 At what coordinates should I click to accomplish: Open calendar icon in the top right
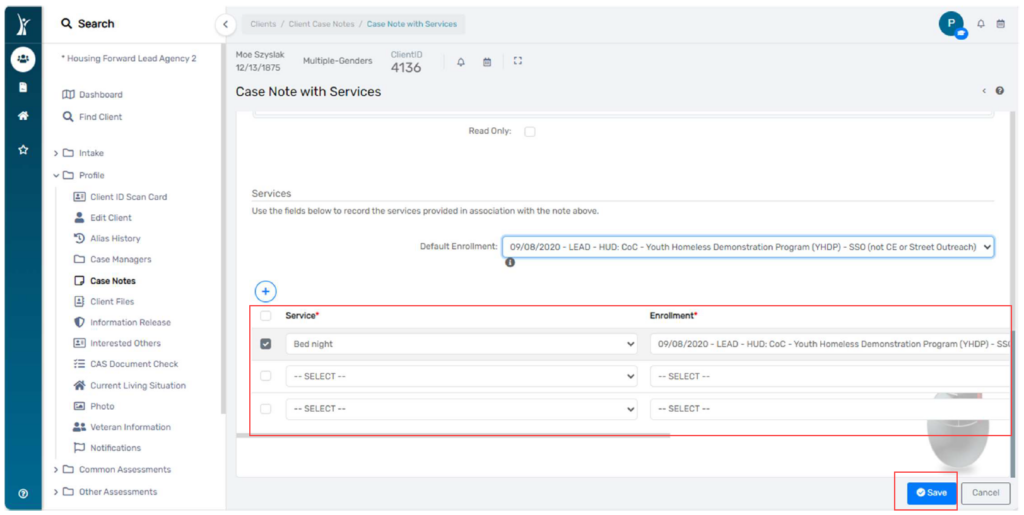(x=1000, y=23)
